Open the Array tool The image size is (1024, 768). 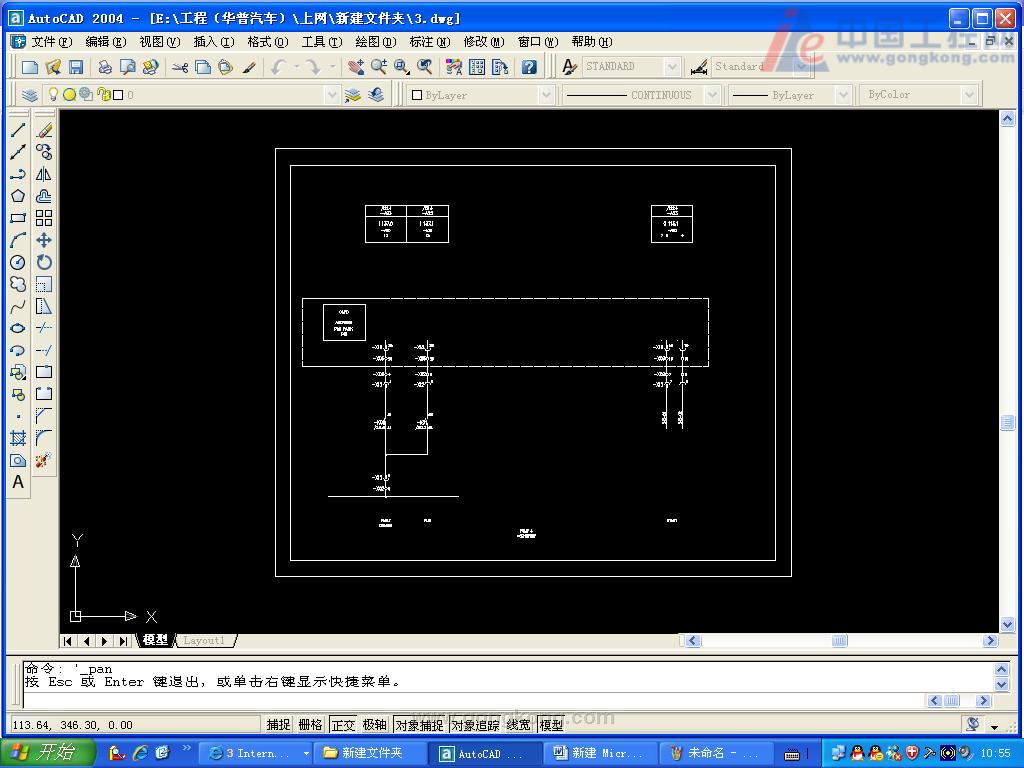click(x=44, y=218)
